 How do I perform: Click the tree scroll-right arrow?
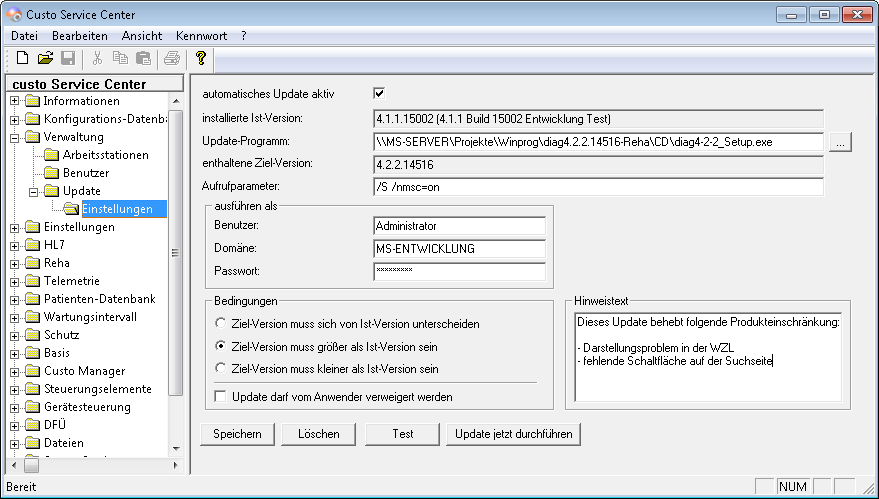click(175, 465)
